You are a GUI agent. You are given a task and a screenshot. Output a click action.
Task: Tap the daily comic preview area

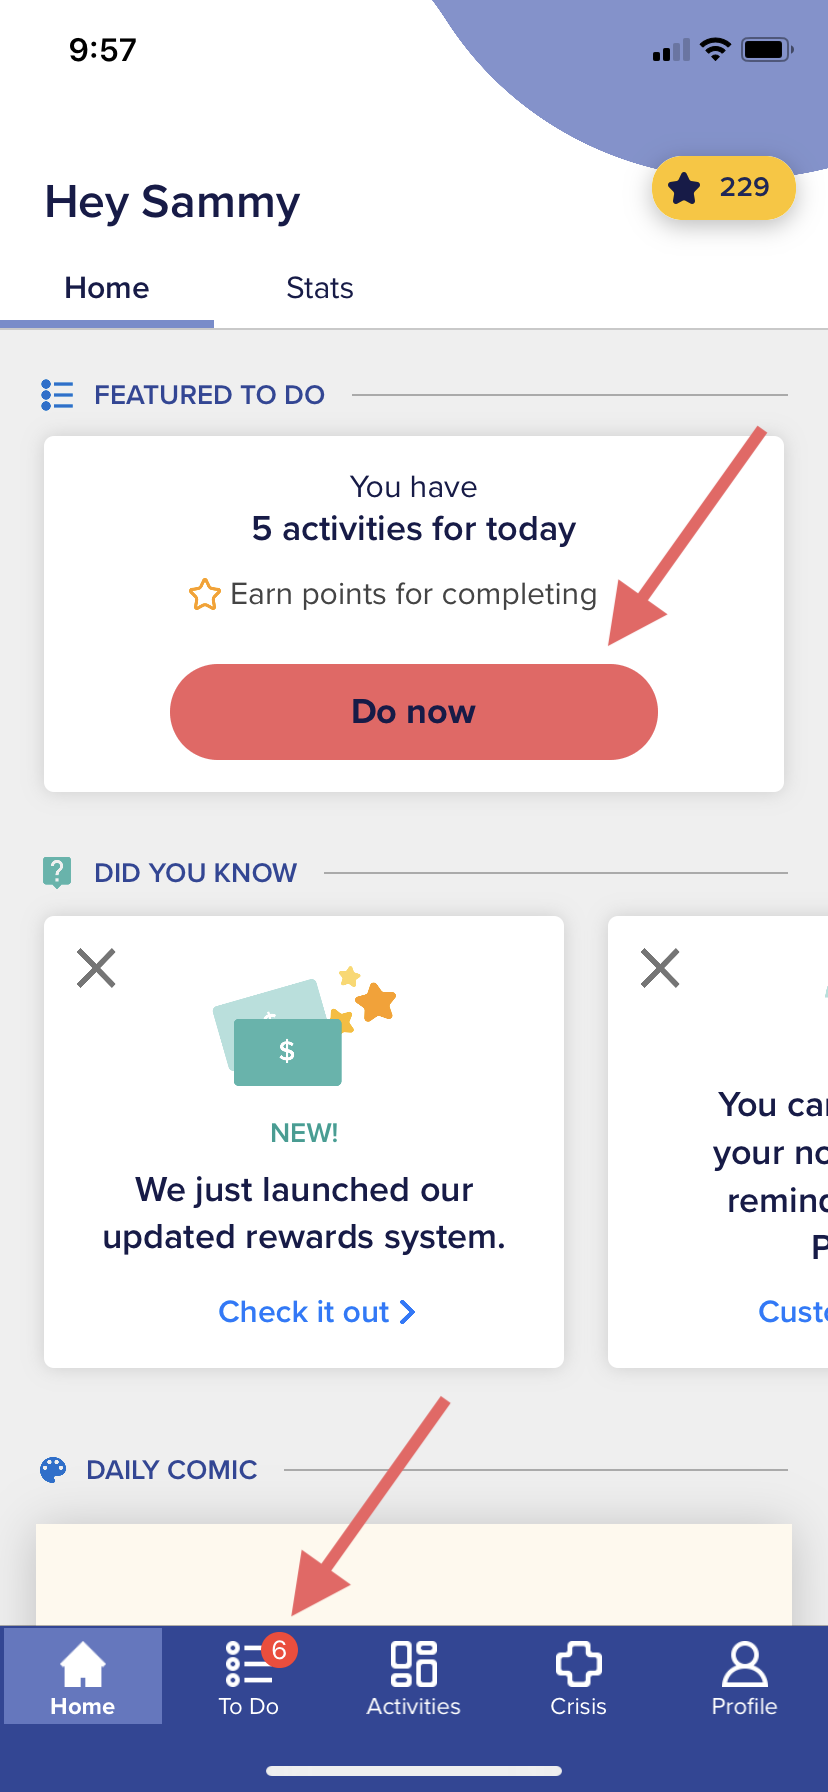click(414, 1574)
